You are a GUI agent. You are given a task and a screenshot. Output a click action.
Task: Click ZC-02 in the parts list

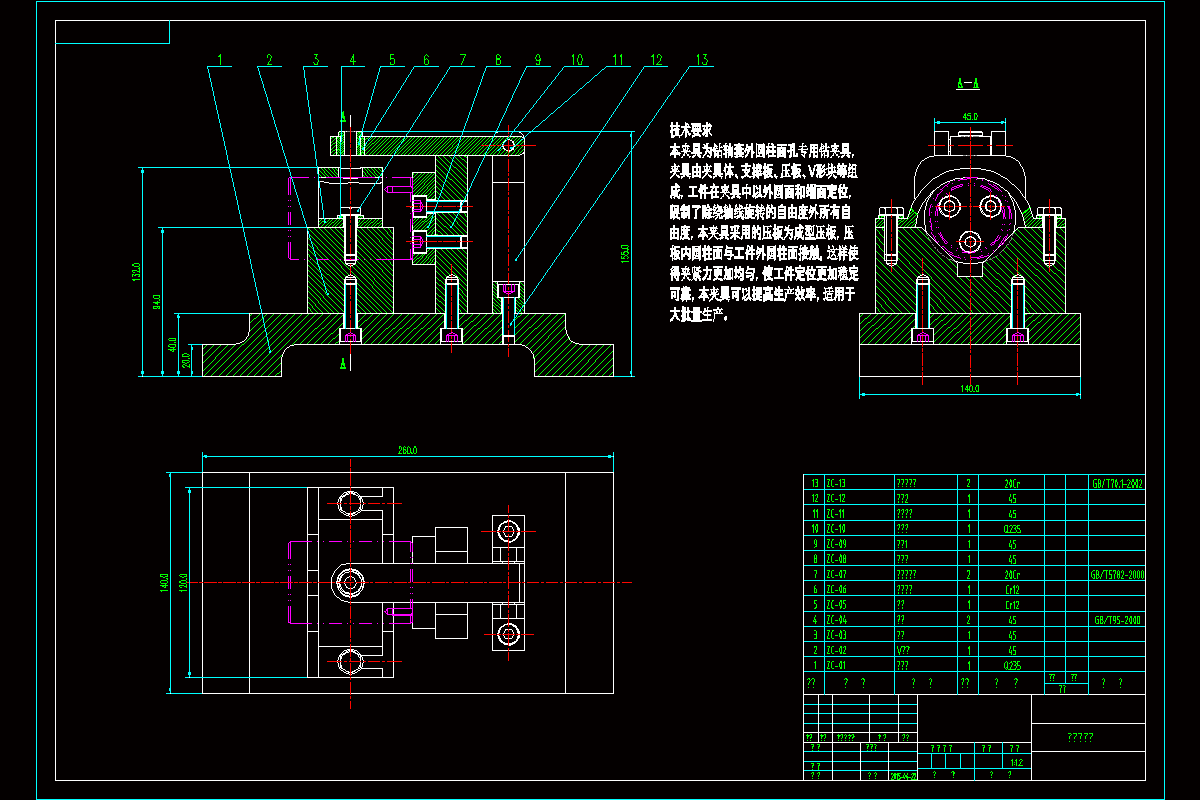point(836,650)
